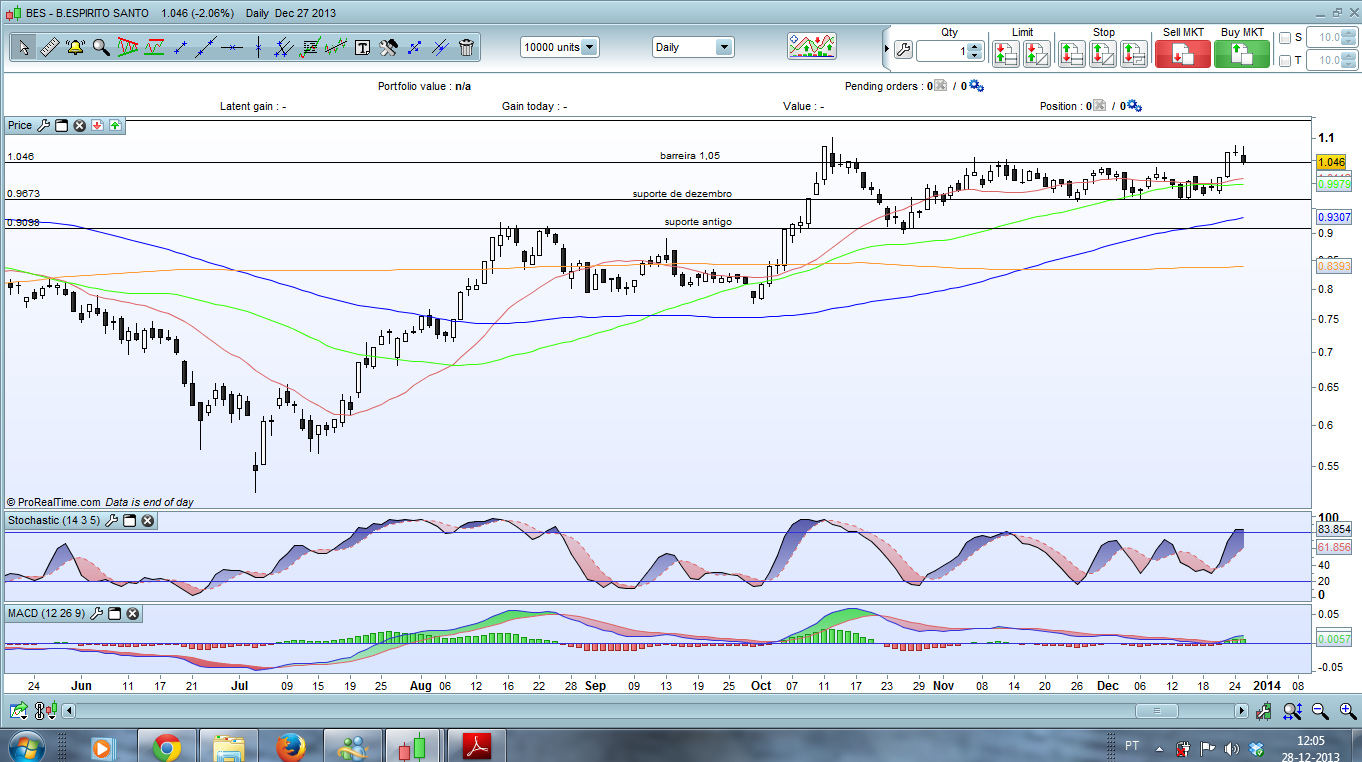Collapse the trading order panel arrow
This screenshot has width=1362, height=762.
[x=885, y=47]
